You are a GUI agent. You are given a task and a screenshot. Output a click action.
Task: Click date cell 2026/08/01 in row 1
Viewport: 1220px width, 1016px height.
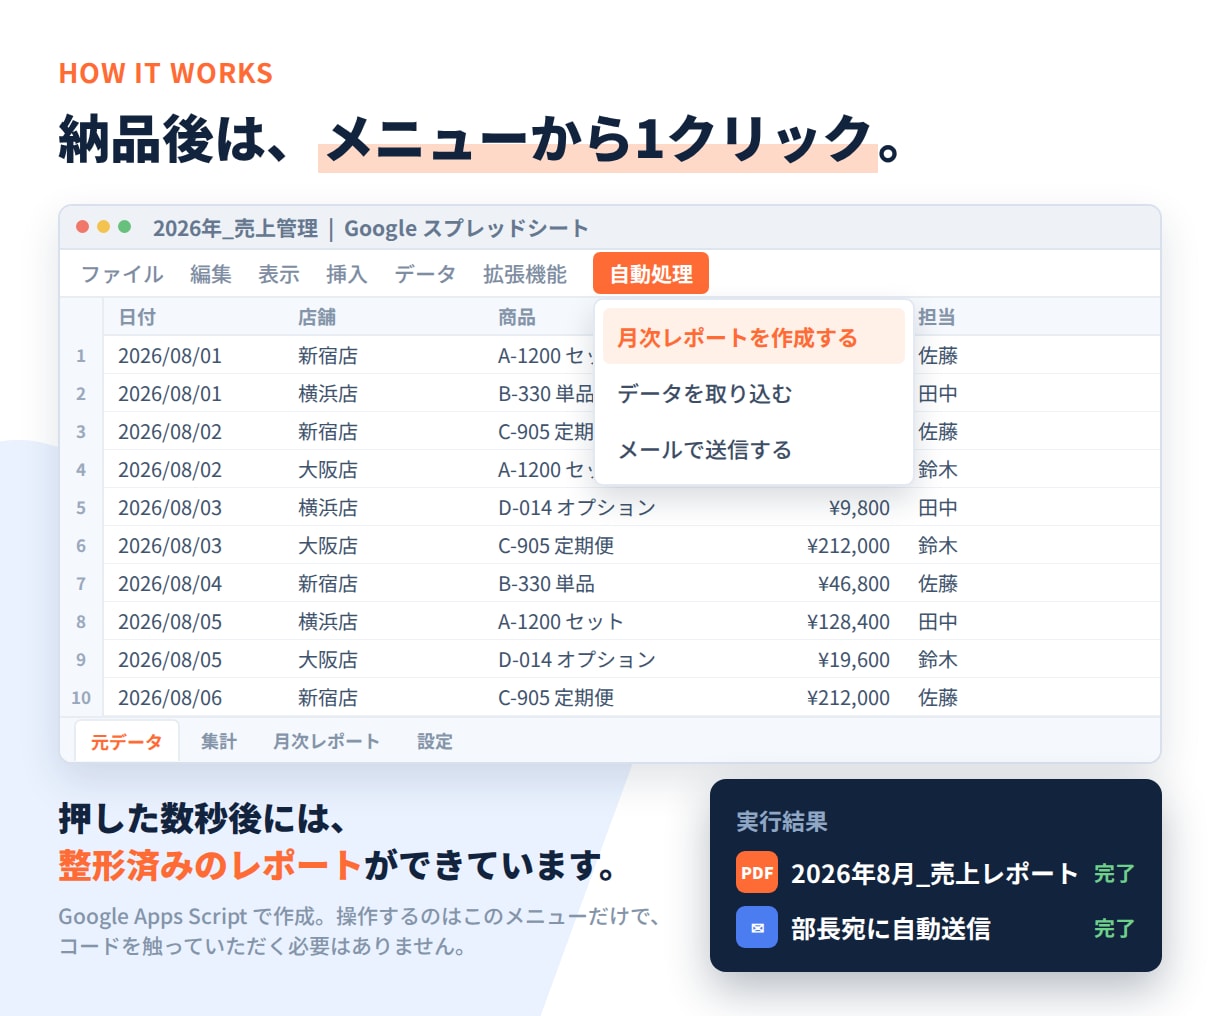click(170, 355)
